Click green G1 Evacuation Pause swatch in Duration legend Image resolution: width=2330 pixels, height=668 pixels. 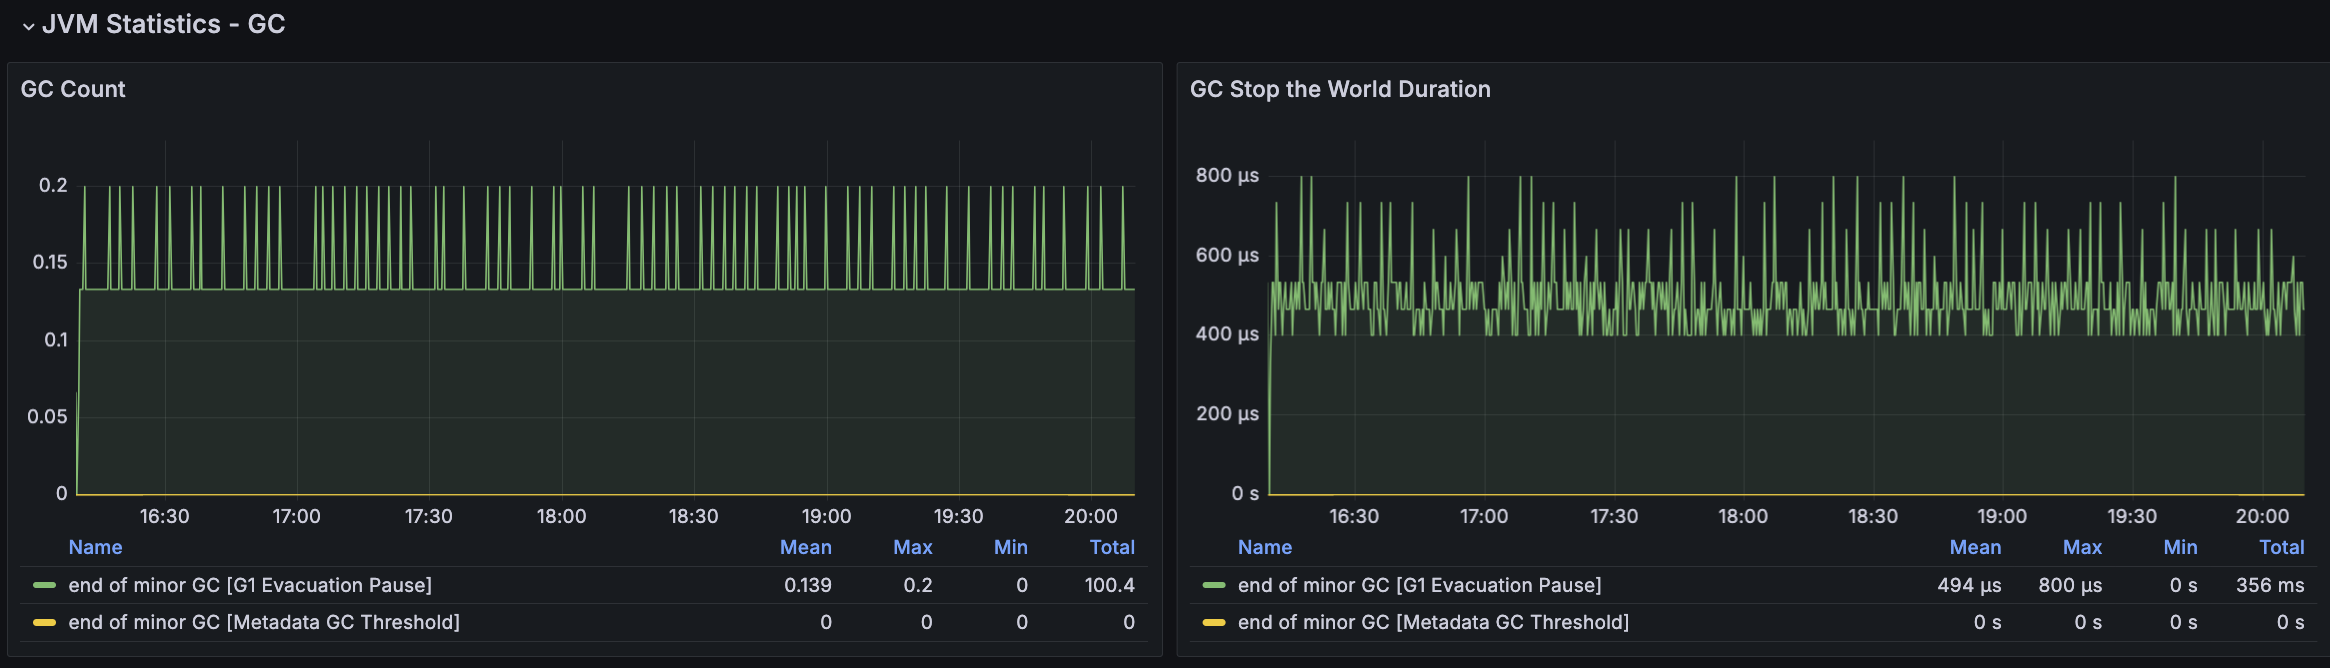pyautogui.click(x=1214, y=585)
